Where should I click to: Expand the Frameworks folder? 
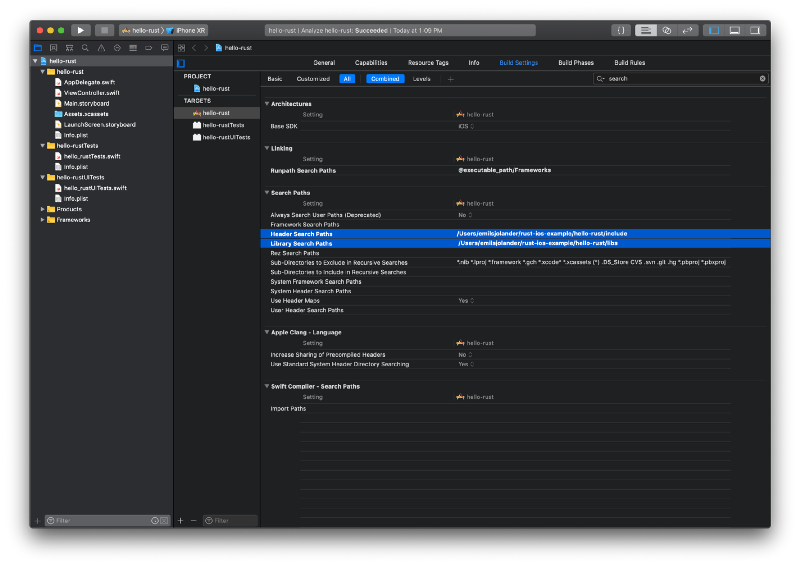pos(42,219)
